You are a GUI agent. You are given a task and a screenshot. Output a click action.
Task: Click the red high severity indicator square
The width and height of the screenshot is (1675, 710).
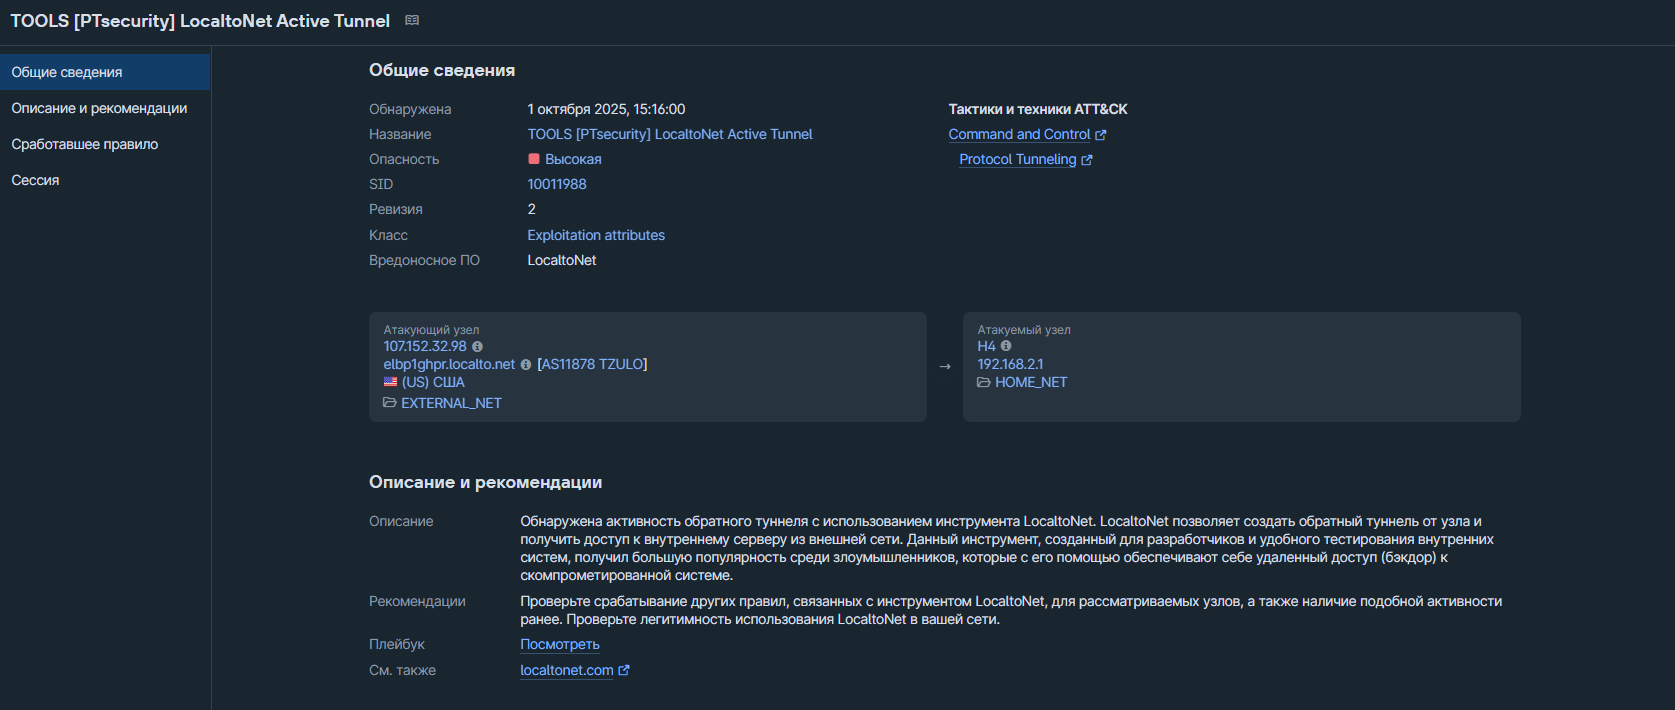point(534,159)
